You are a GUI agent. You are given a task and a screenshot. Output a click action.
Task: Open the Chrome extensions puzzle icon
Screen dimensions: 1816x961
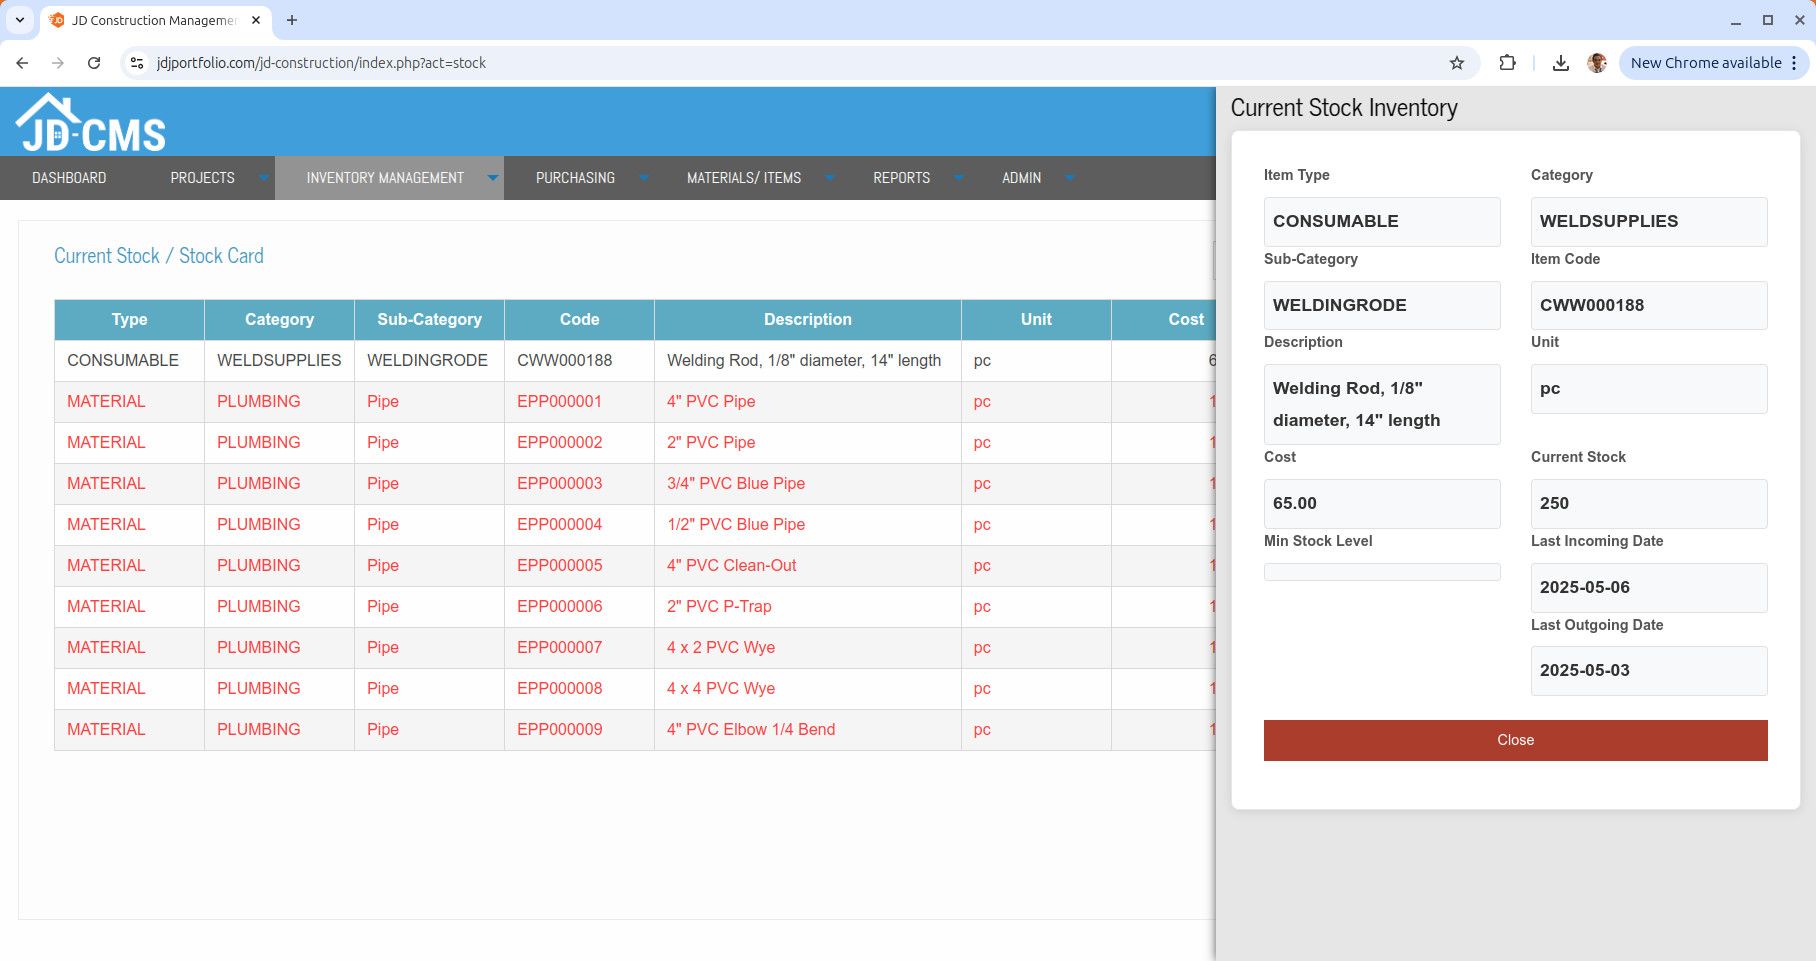click(1507, 63)
